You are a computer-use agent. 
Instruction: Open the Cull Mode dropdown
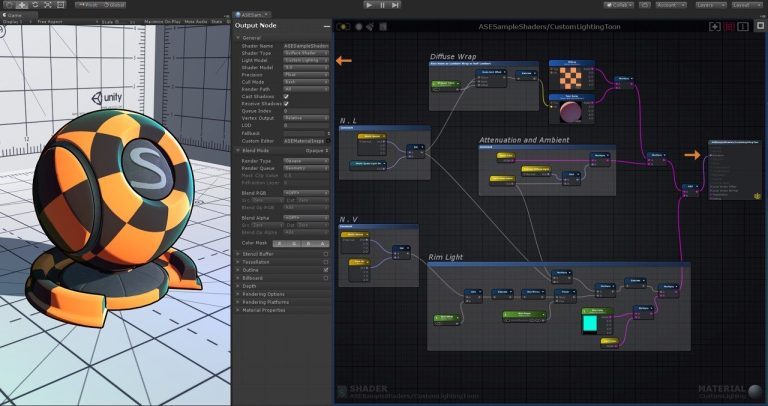(306, 82)
